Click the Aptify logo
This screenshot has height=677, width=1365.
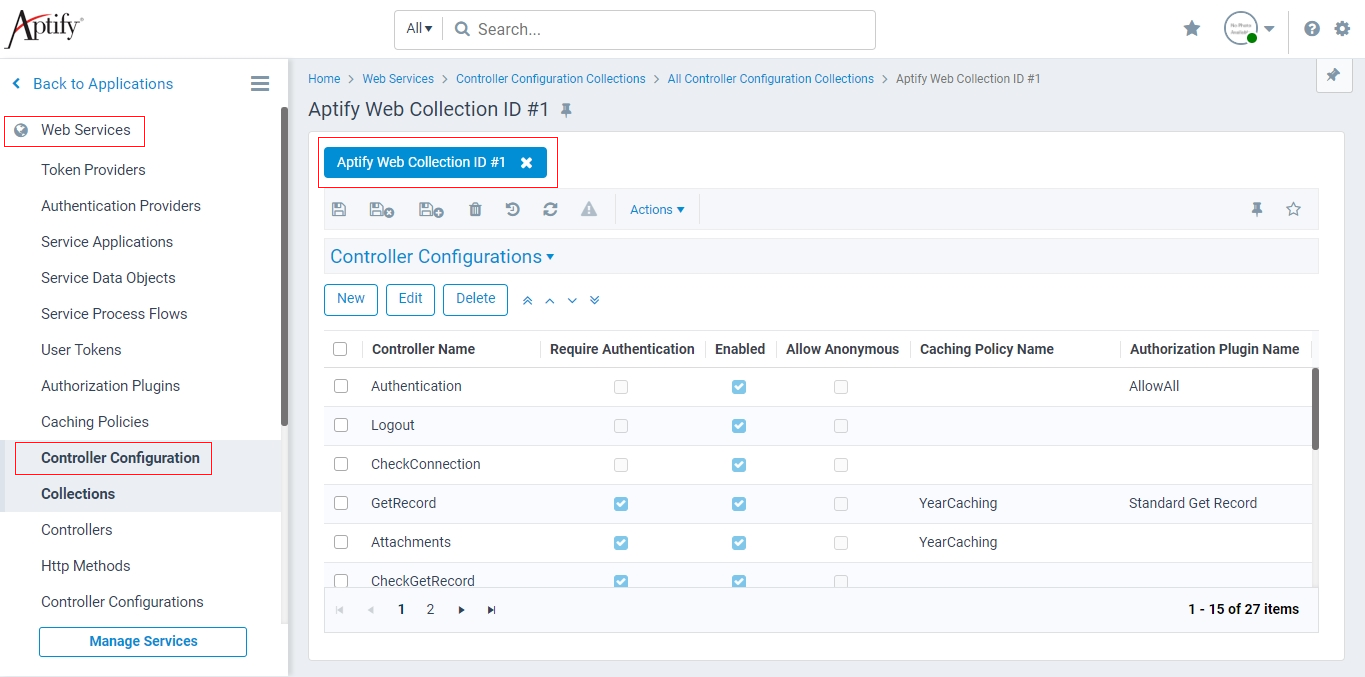[x=44, y=28]
